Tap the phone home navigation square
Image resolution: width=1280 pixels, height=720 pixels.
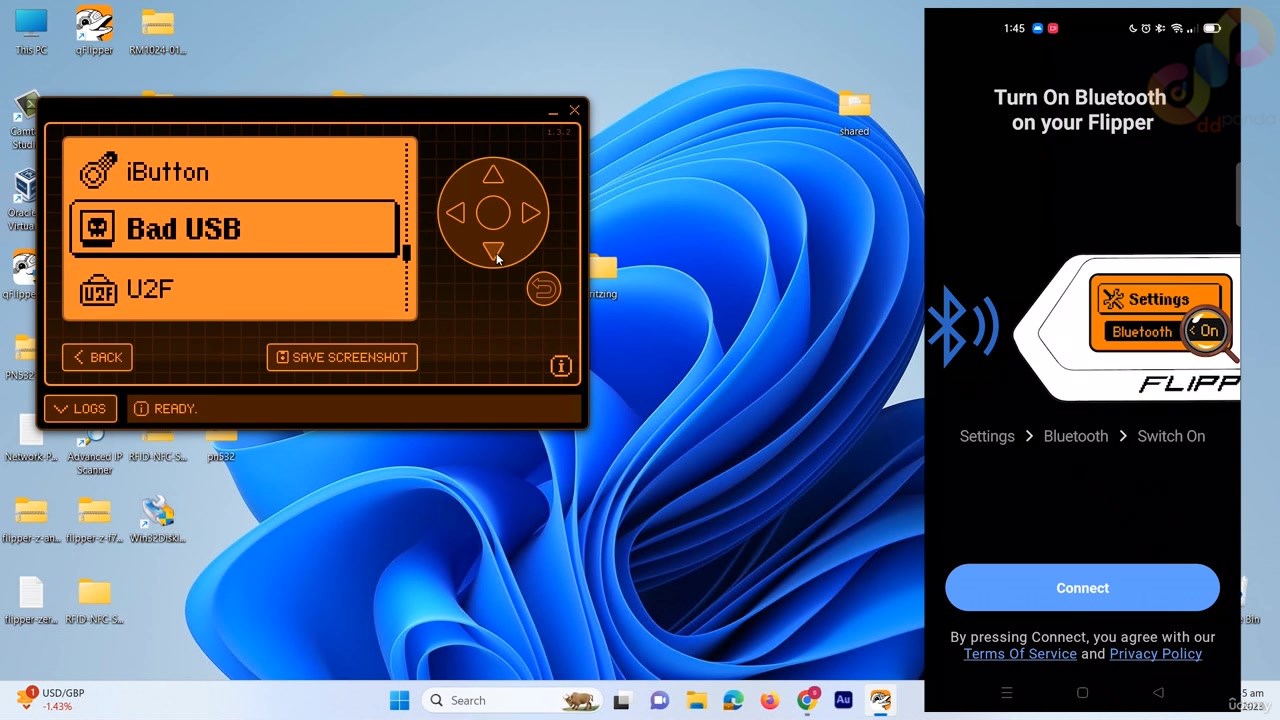point(1082,693)
